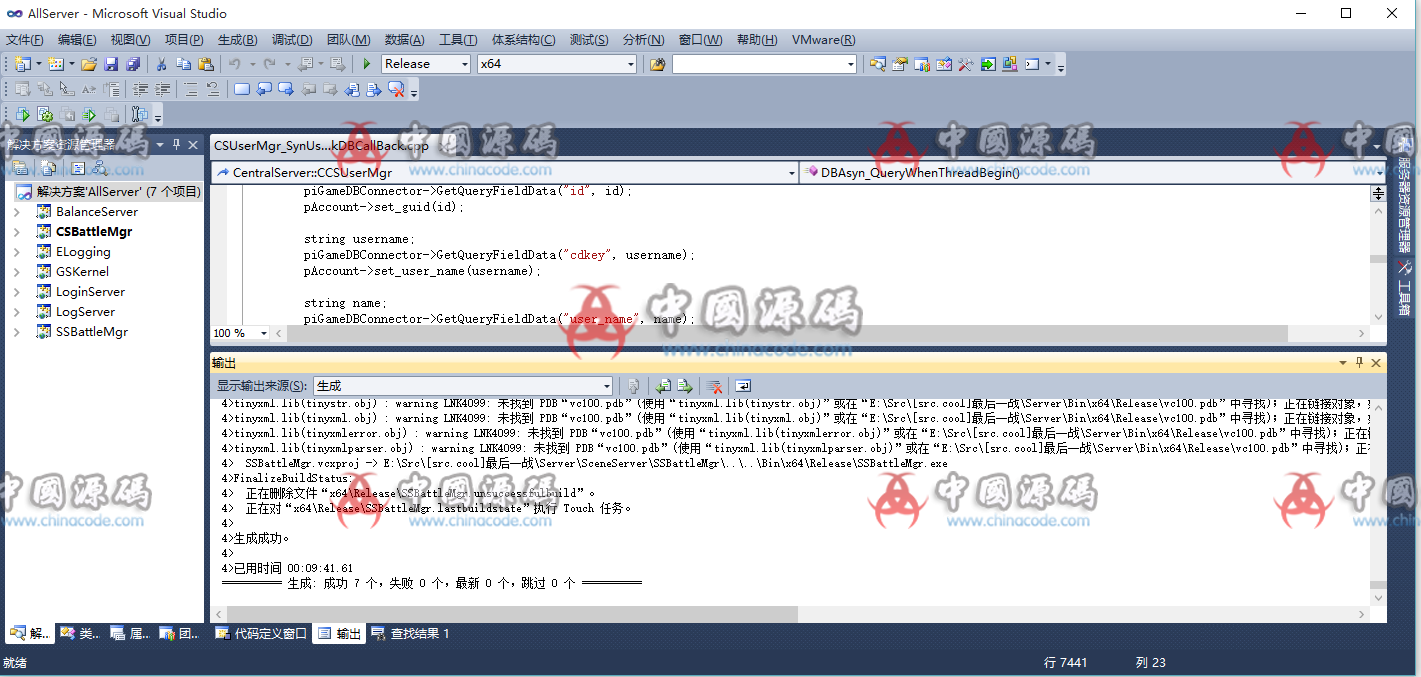Toggle auto-hide pin on the output panel
Image resolution: width=1421 pixels, height=677 pixels.
pyautogui.click(x=1359, y=363)
